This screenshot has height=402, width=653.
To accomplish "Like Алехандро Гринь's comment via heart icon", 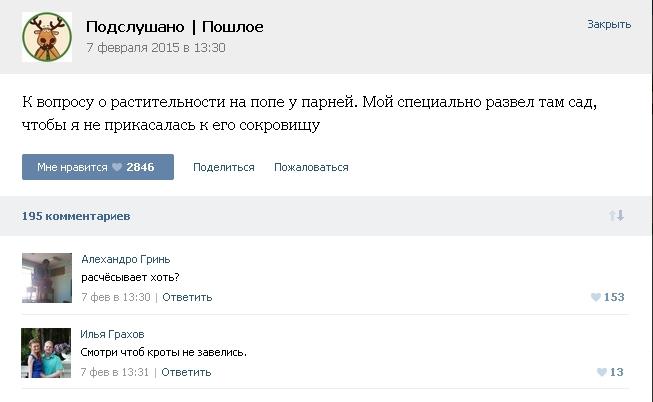I will [596, 297].
